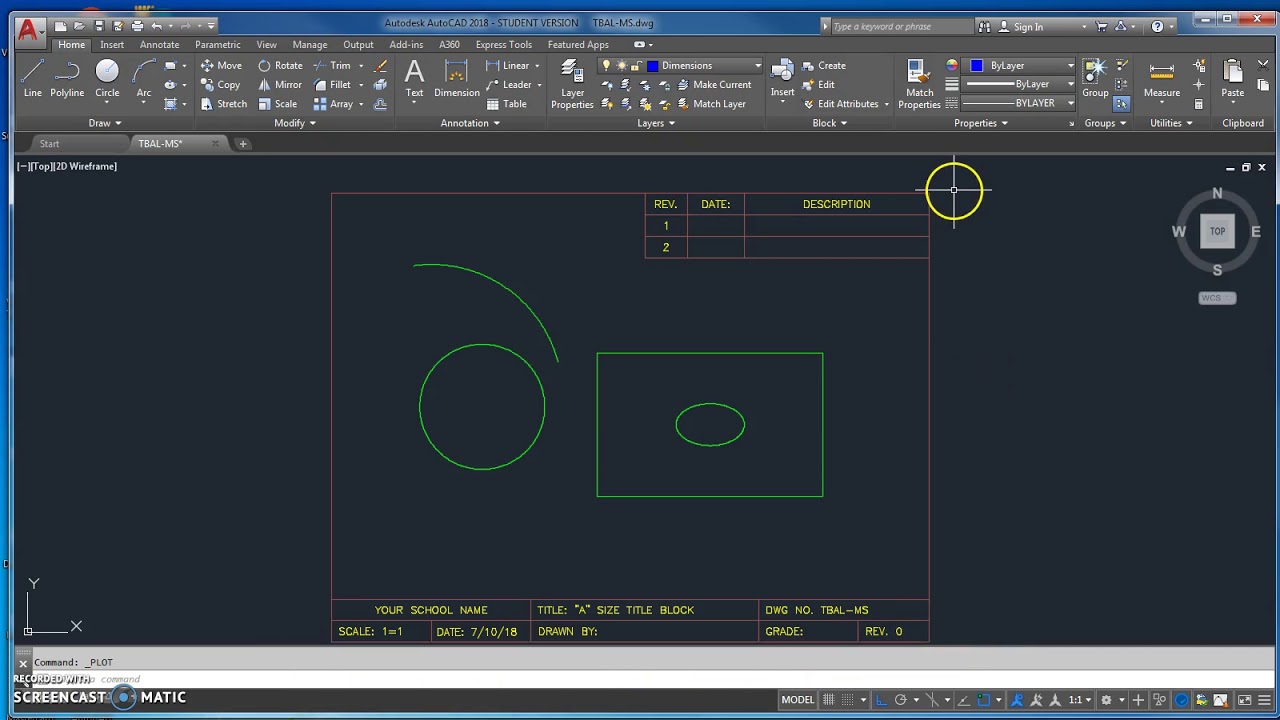Insert a Table from Annotation panel
Screen dimensions: 1280x720
pos(506,104)
